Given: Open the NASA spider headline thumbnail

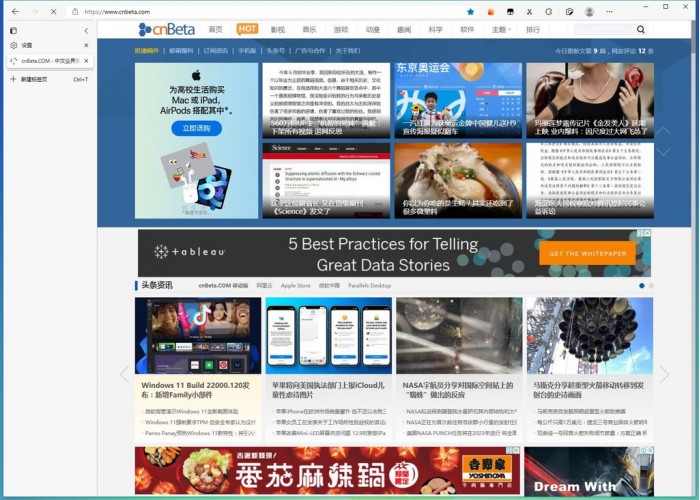Looking at the screenshot, I should coord(459,336).
